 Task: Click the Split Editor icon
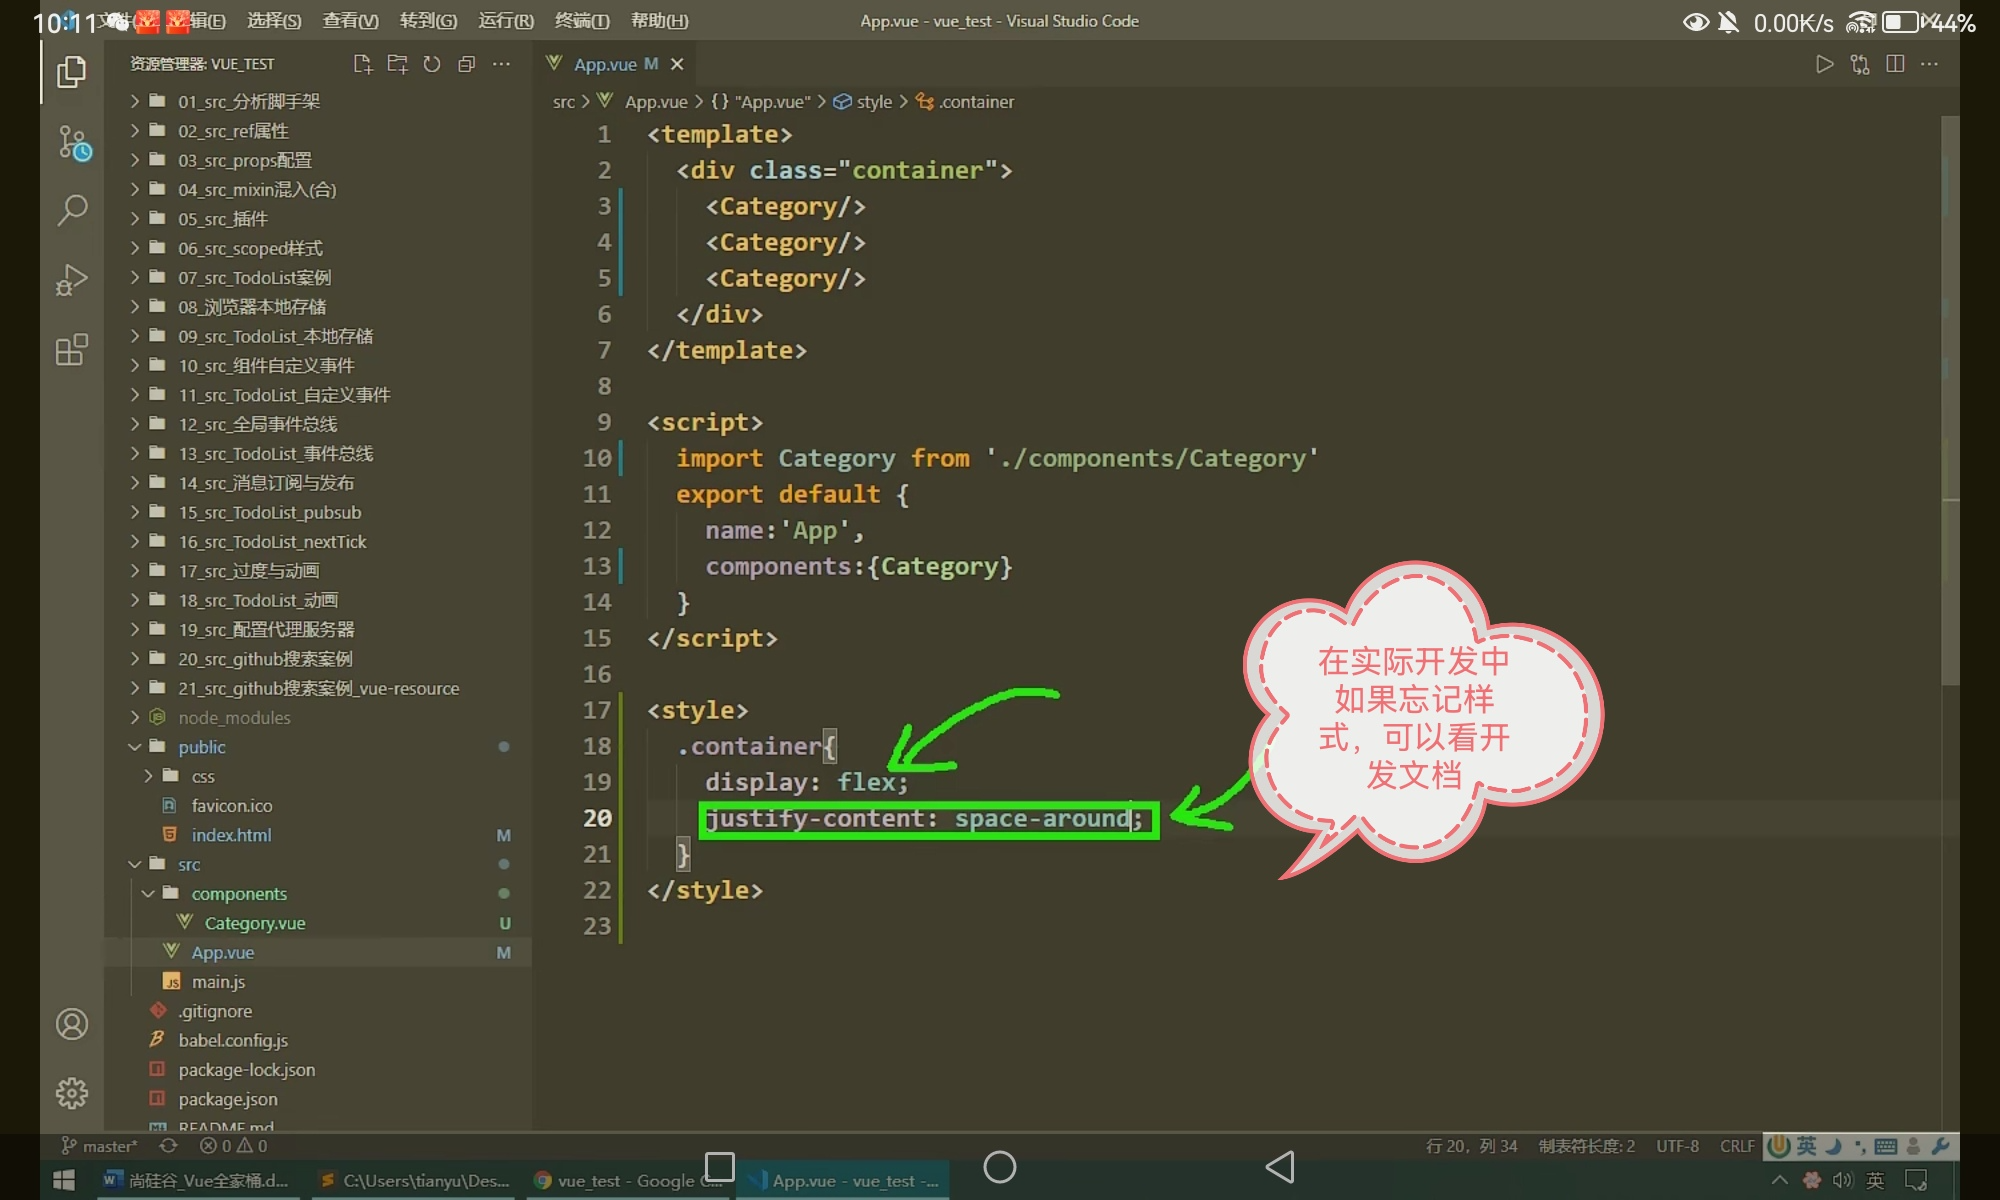click(x=1894, y=64)
